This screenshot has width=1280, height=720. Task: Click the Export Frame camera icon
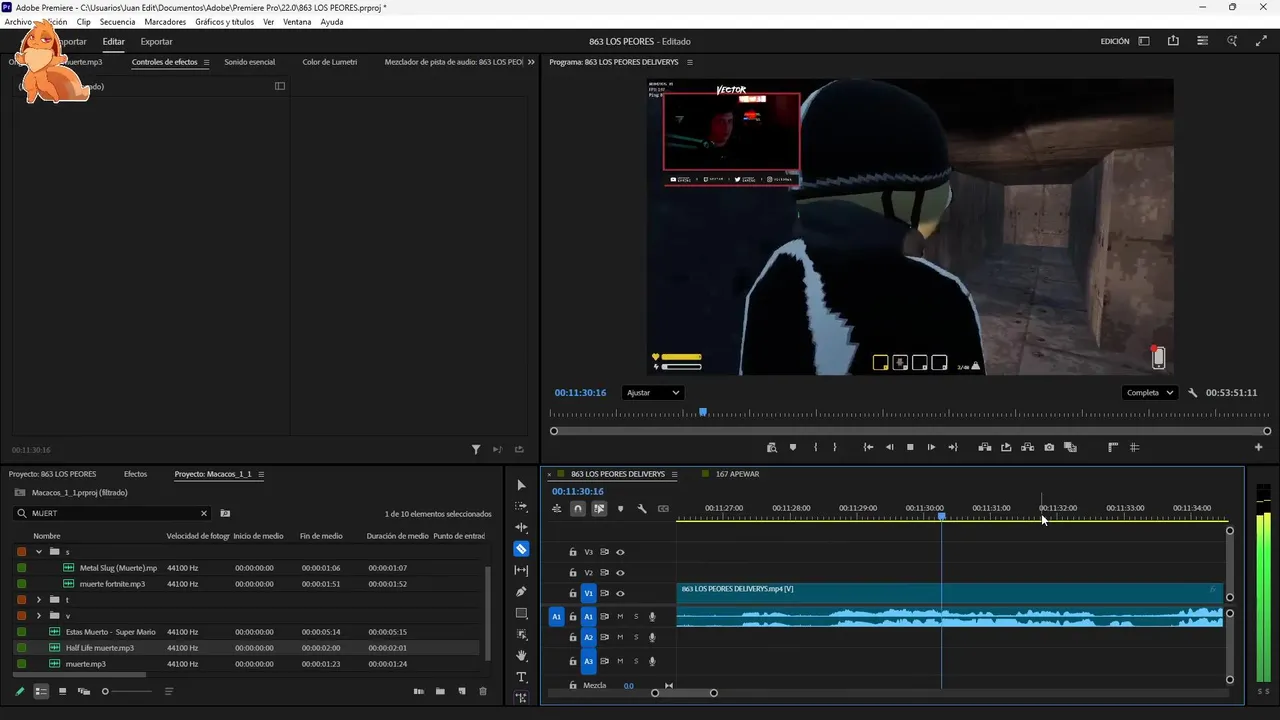point(1049,447)
